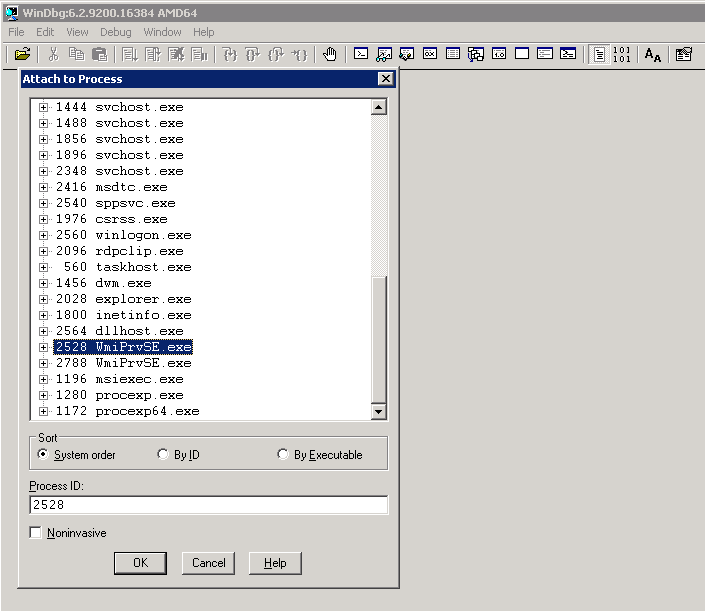Open the Font settings icon
Image resolution: width=705 pixels, height=611 pixels.
click(x=652, y=54)
